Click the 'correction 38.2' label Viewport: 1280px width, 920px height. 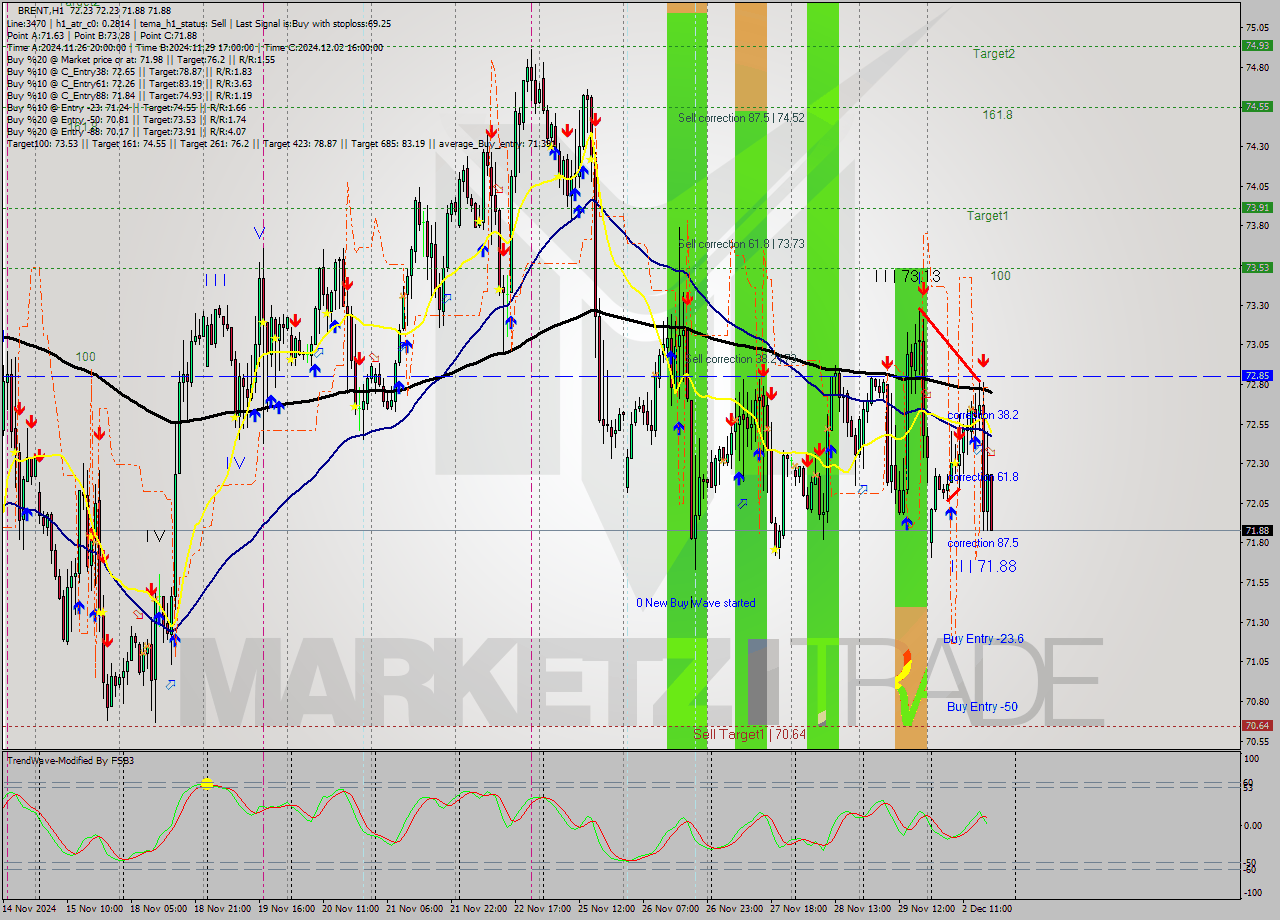pyautogui.click(x=983, y=415)
